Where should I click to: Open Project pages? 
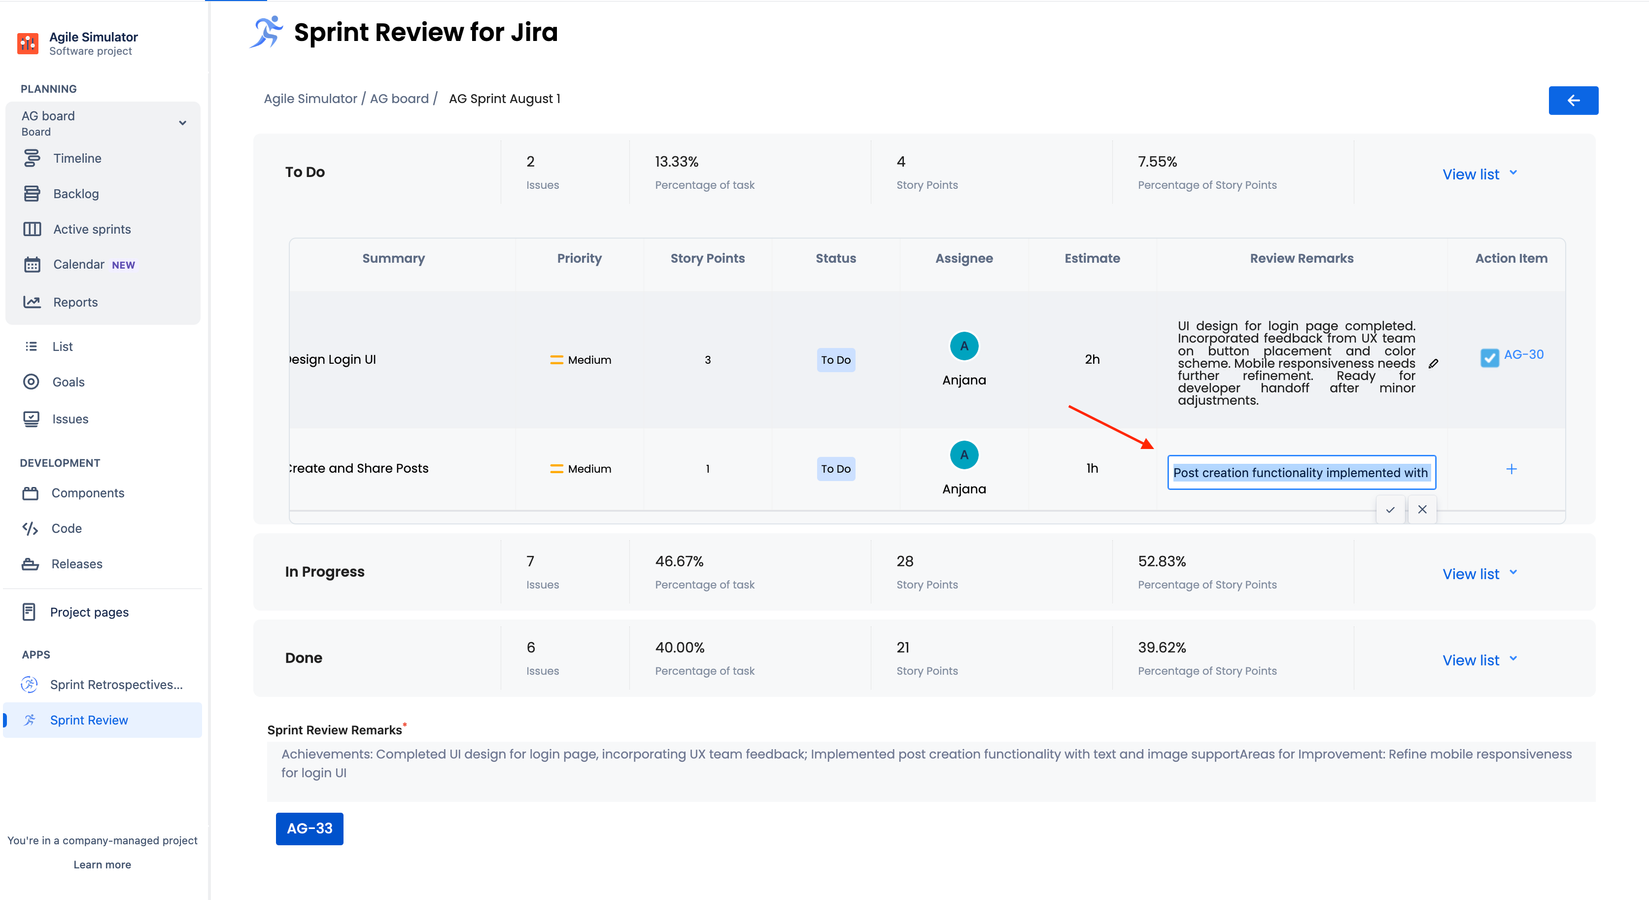[x=89, y=612]
